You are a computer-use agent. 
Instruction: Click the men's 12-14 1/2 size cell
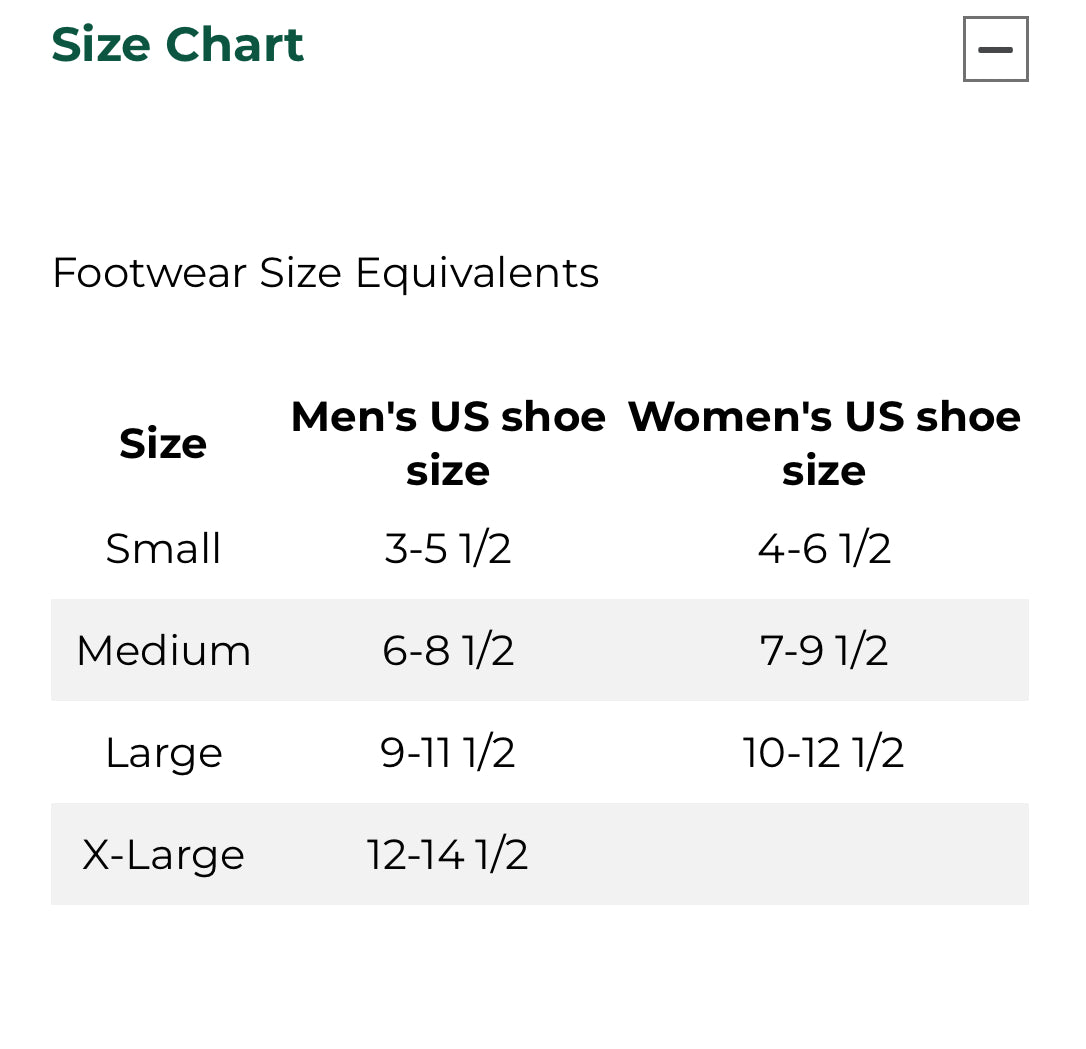coord(448,855)
